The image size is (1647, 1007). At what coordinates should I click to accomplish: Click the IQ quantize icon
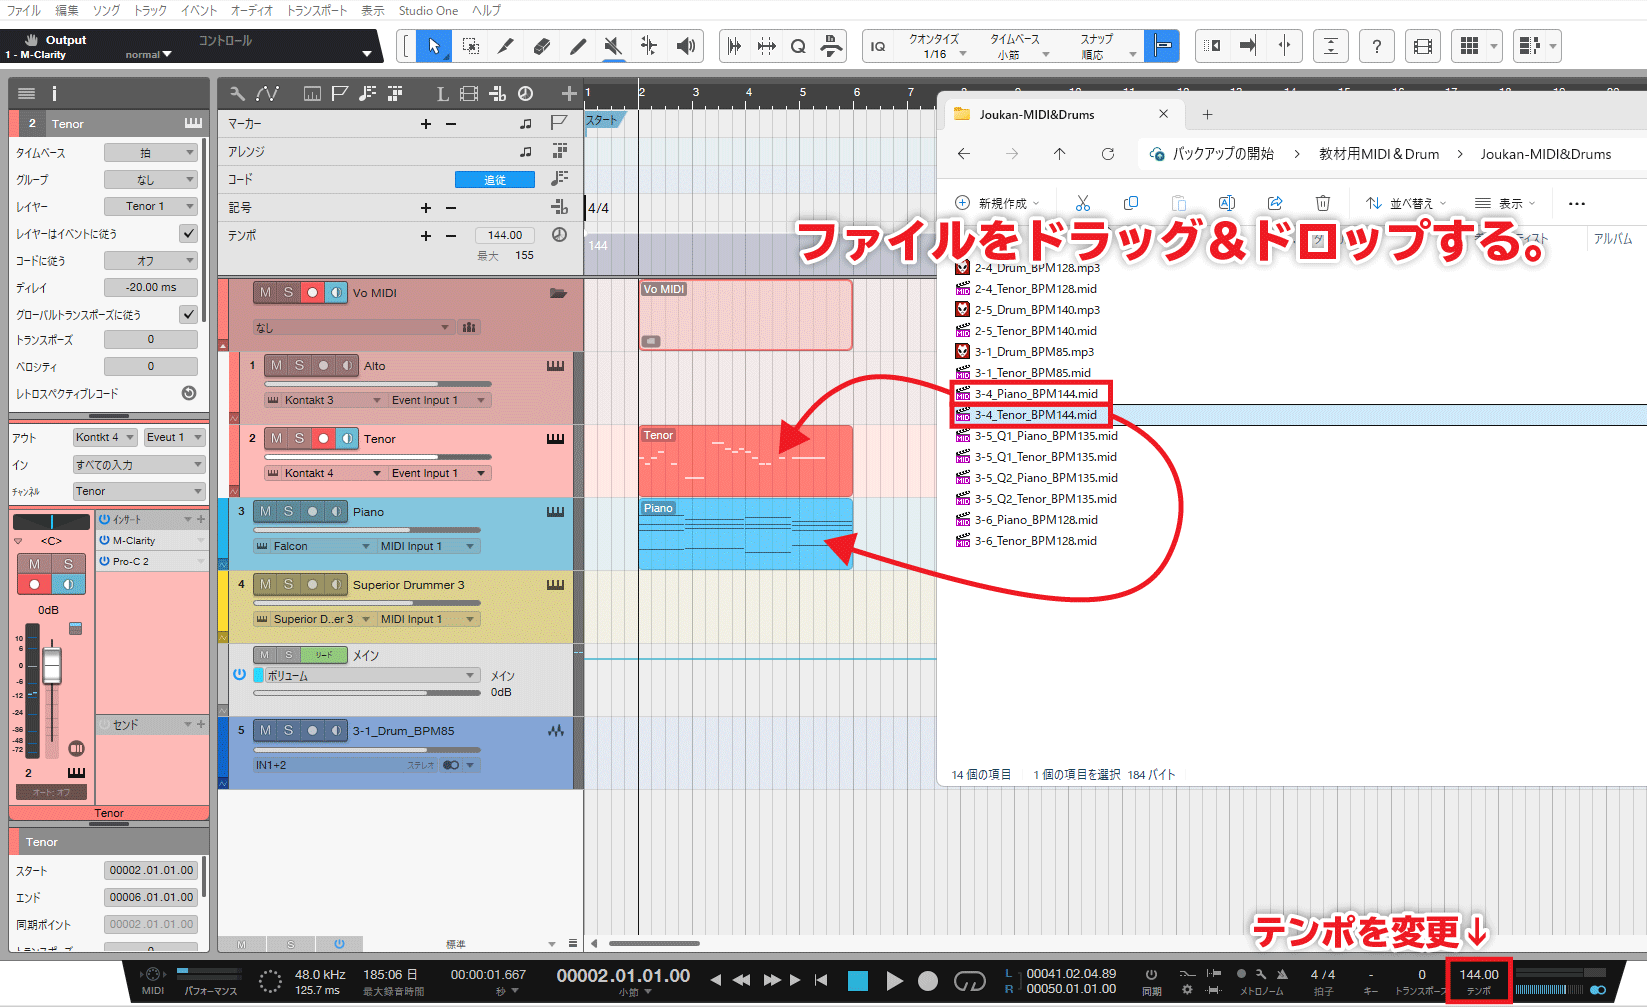tap(878, 46)
